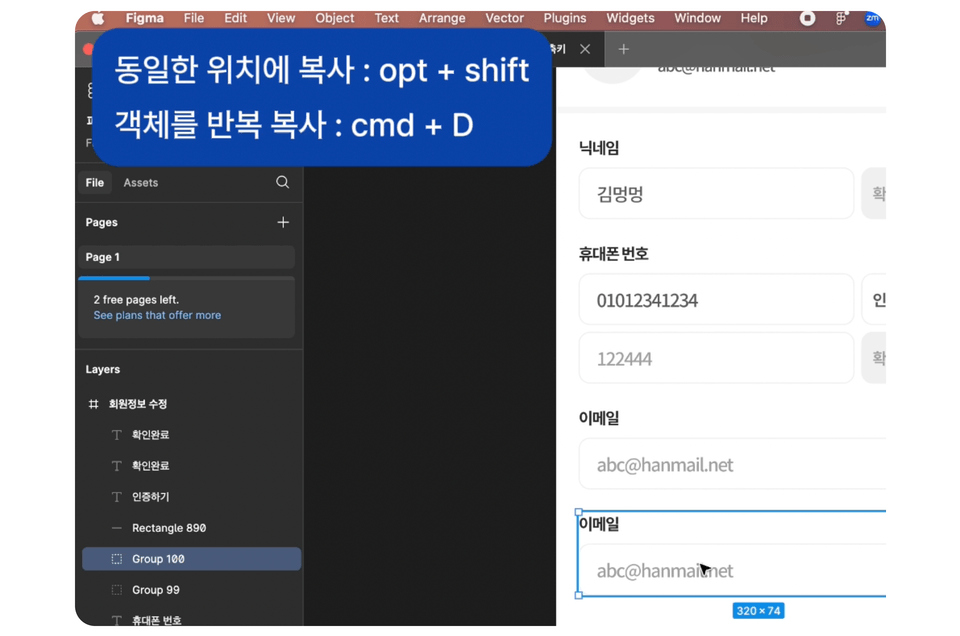960x636 pixels.
Task: Open the Figma status icon in the menu bar
Action: click(x=841, y=18)
